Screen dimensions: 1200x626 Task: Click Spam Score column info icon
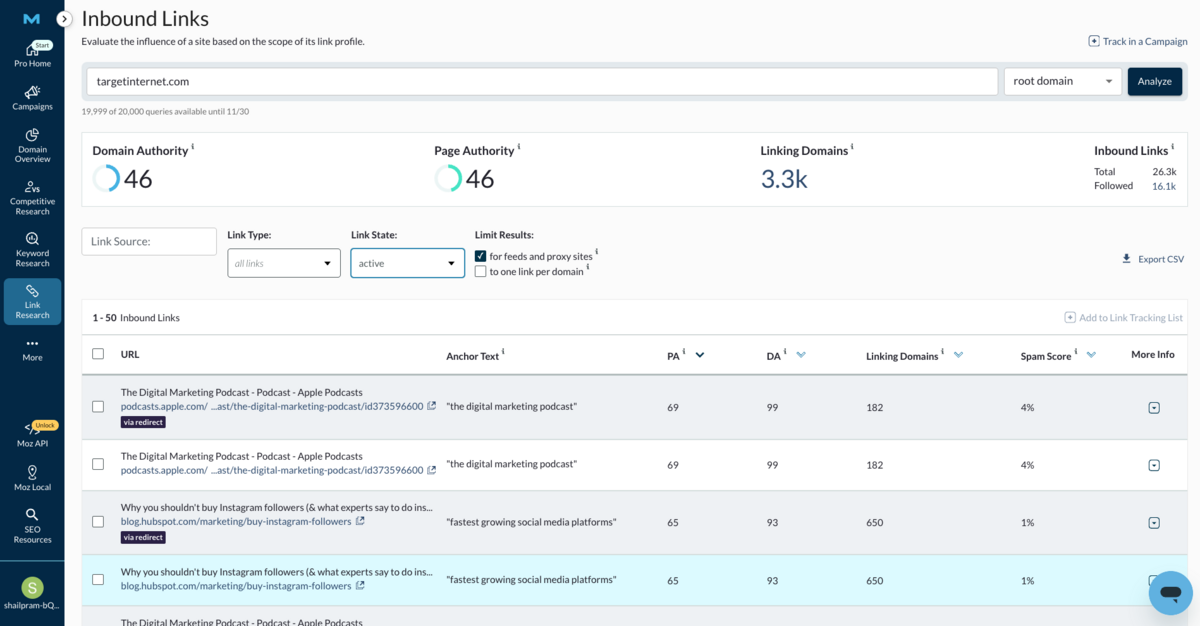1077,352
